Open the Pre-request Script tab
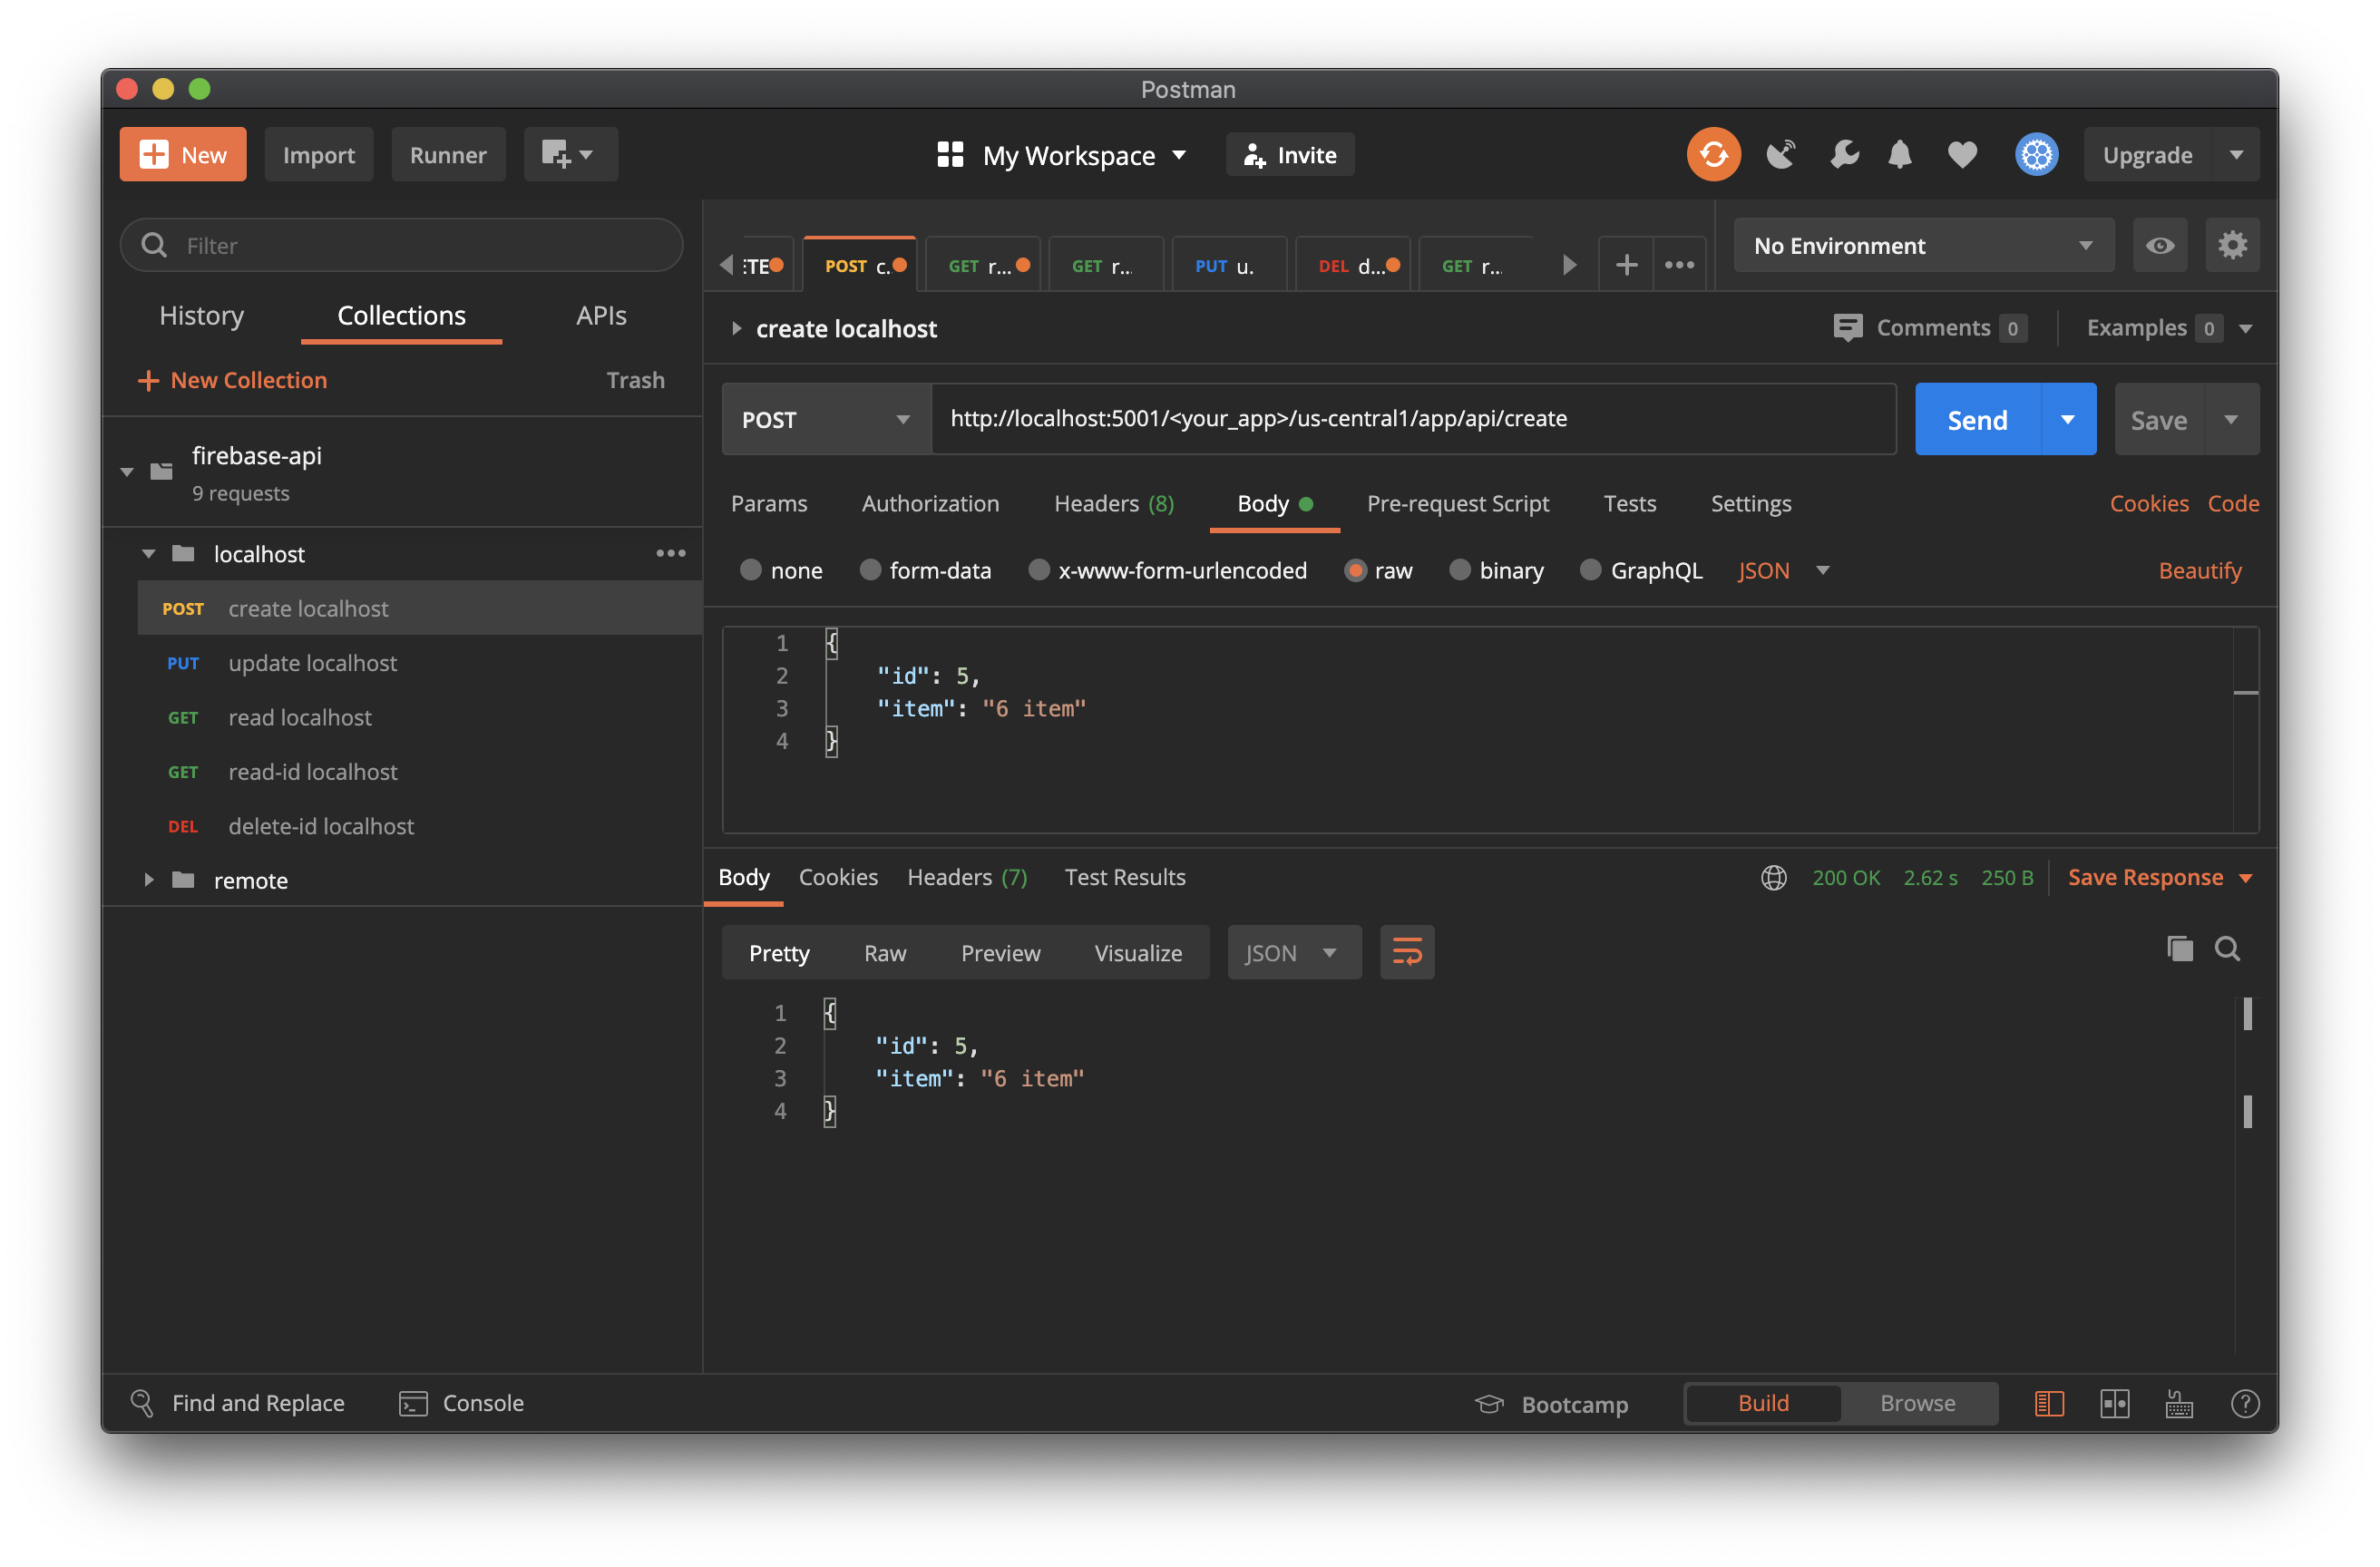This screenshot has height=1567, width=2380. (x=1457, y=503)
